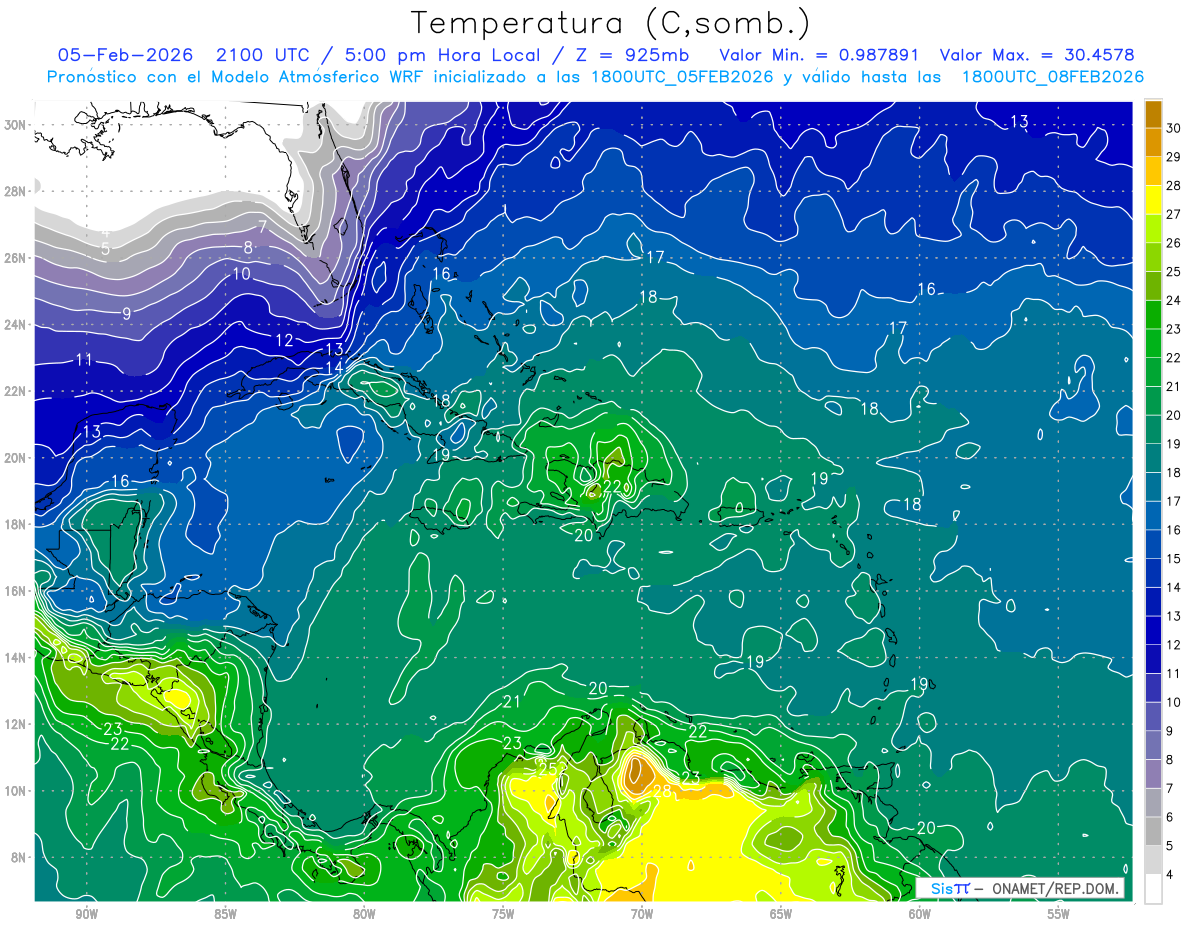Pick the dark orange legend swatch above 30
Screen dimensions: 1200x927
click(1153, 114)
